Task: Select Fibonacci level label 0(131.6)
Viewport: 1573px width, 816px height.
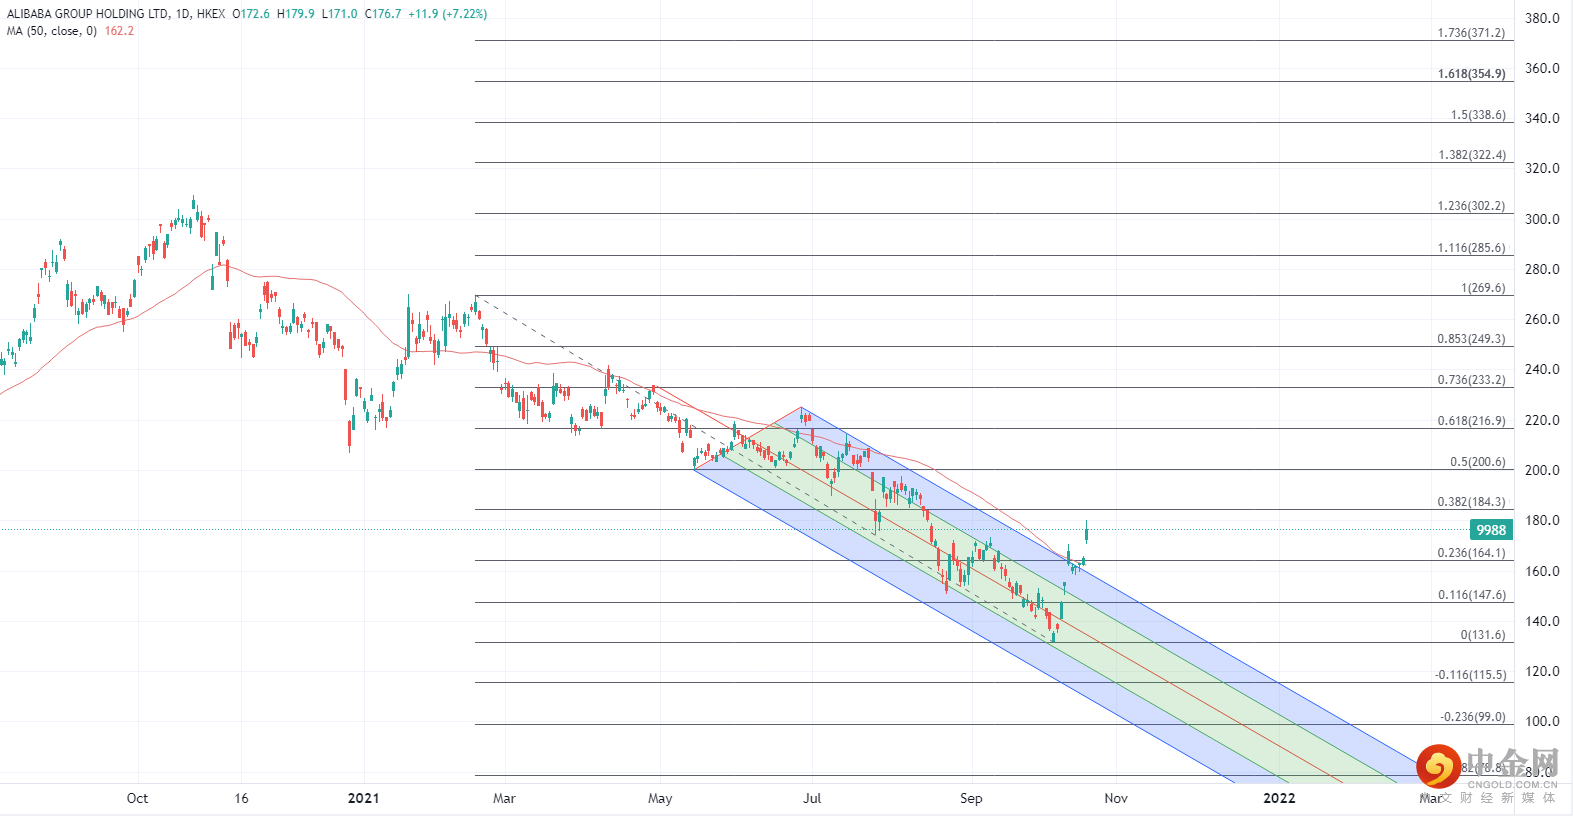Action: tap(1483, 635)
